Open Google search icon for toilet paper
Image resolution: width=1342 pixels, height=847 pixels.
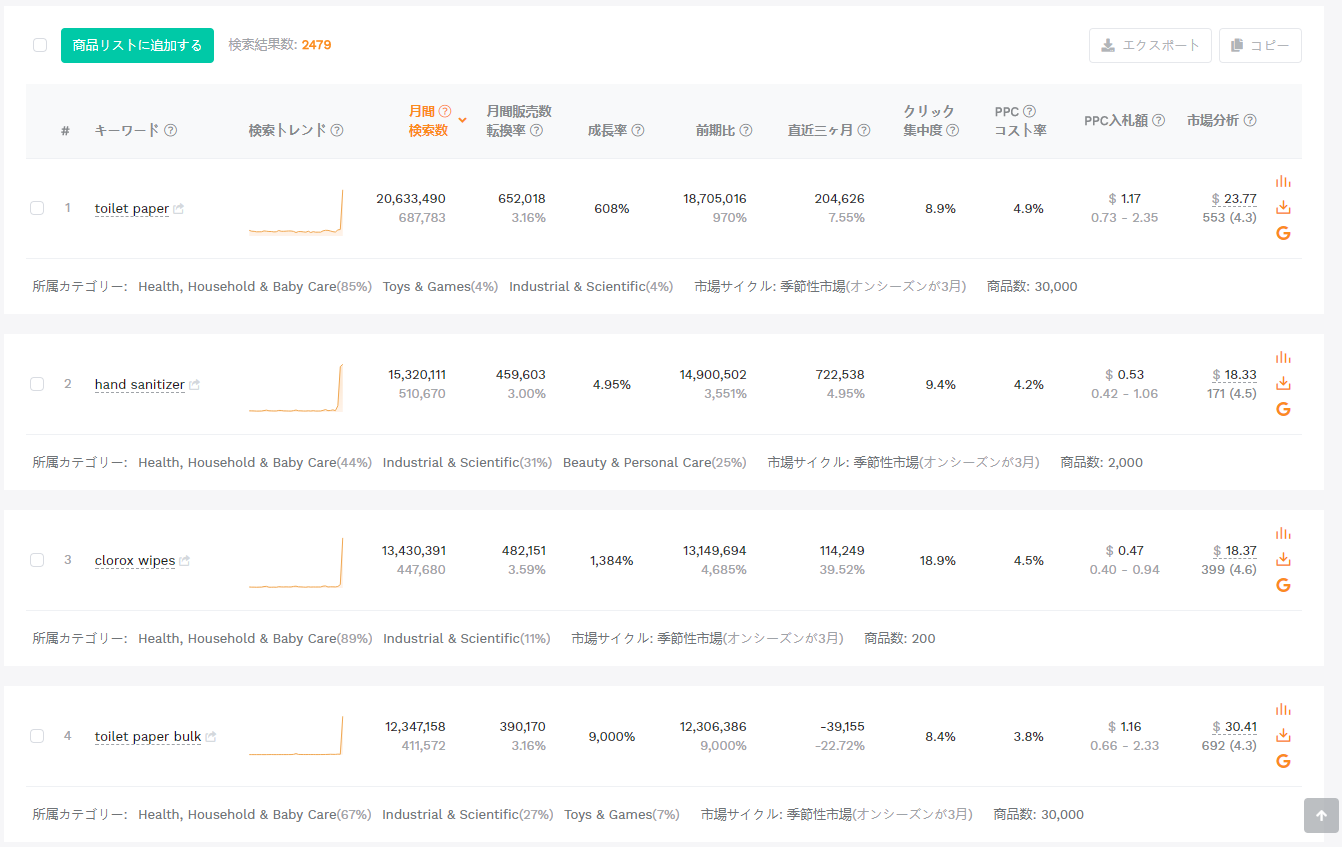pos(1283,233)
